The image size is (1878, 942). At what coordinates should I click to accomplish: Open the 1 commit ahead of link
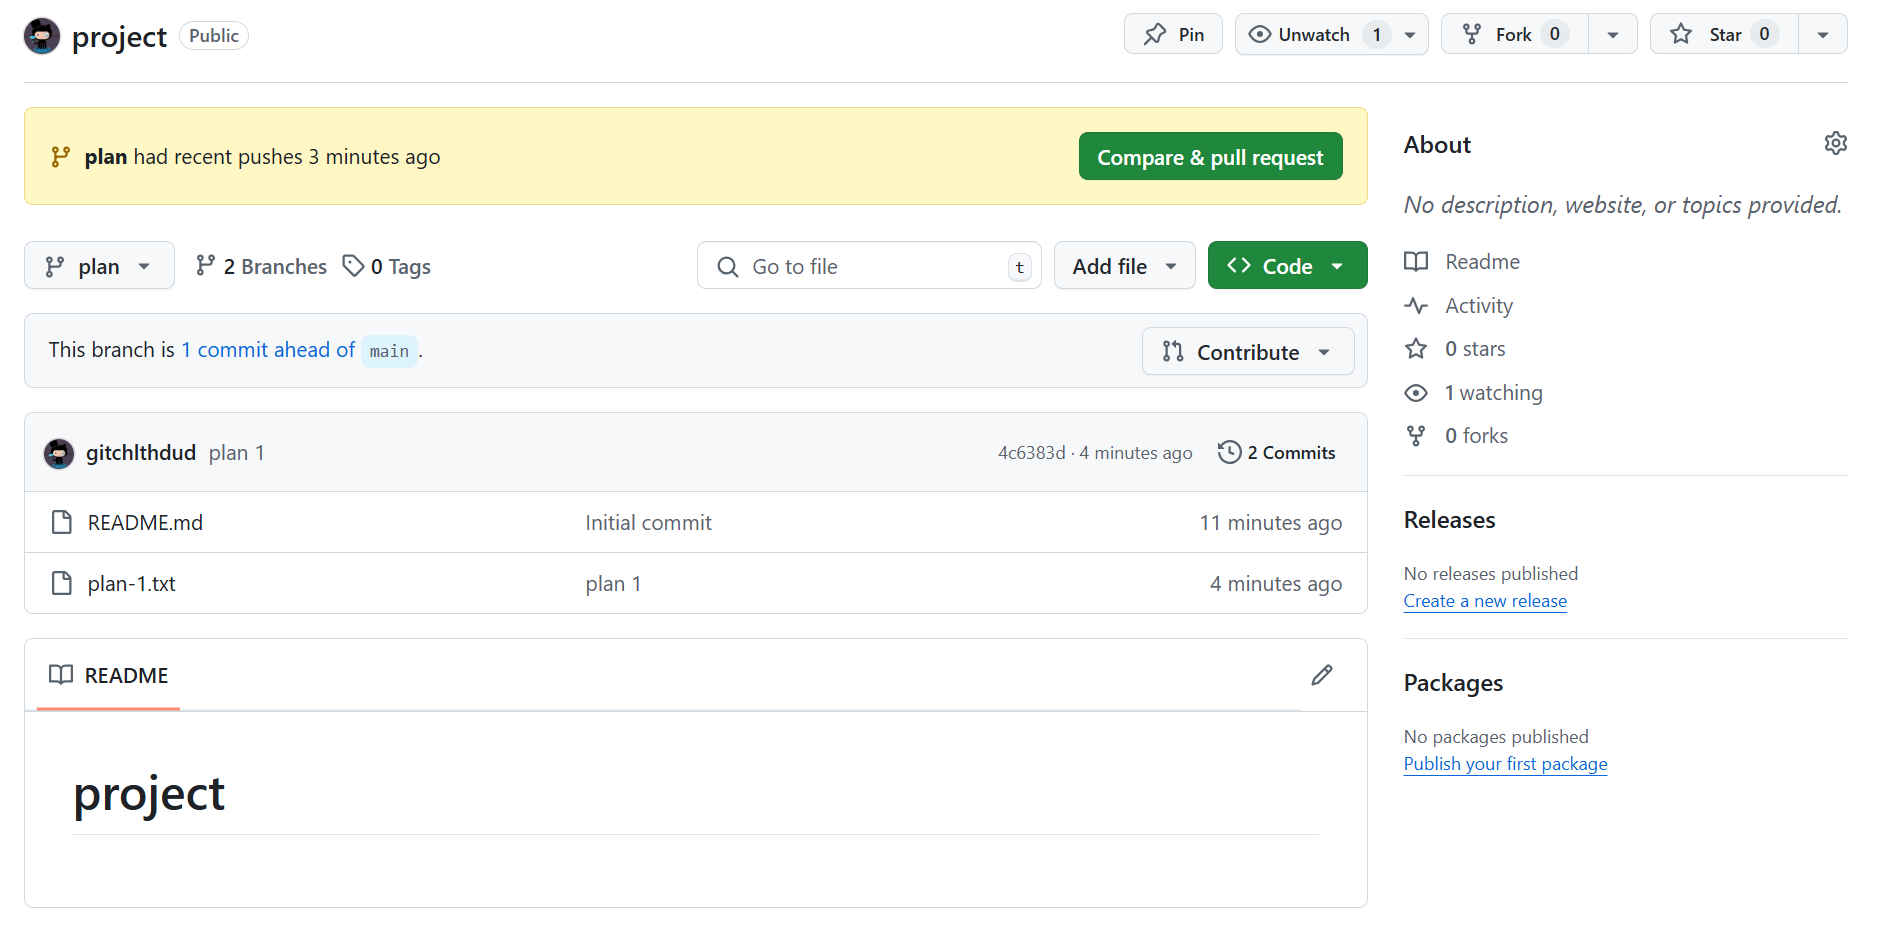coord(268,350)
